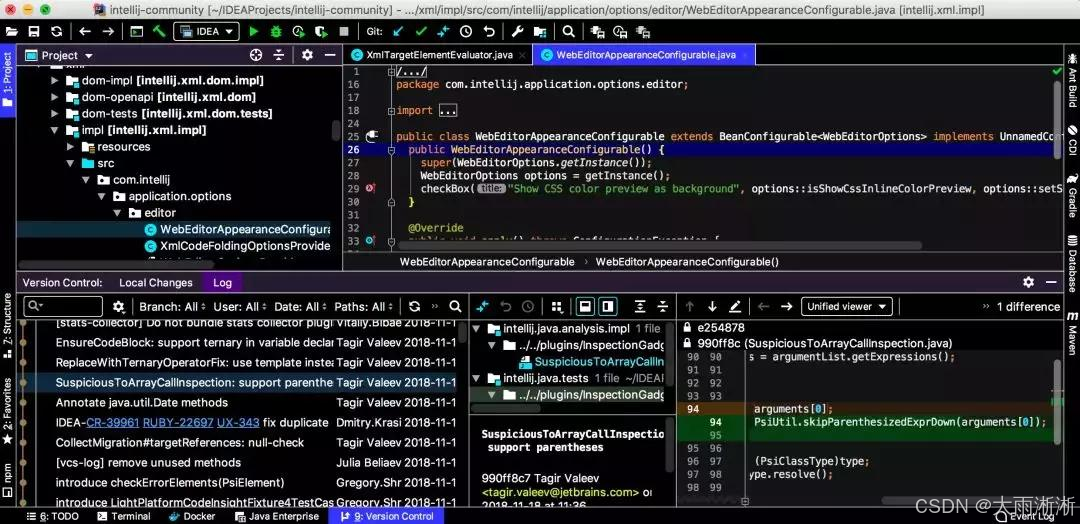
Task: Open the Date: All filter
Action: [x=300, y=306]
